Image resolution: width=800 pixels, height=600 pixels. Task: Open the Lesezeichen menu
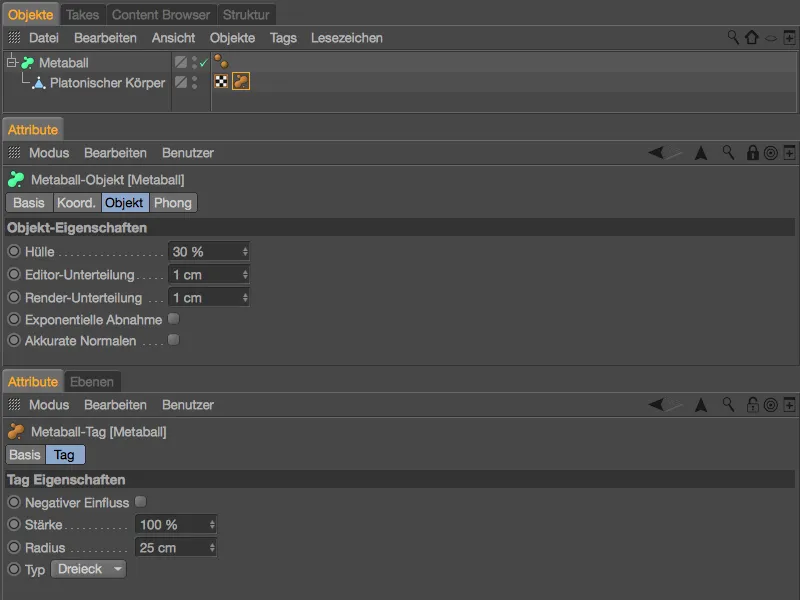pyautogui.click(x=347, y=38)
